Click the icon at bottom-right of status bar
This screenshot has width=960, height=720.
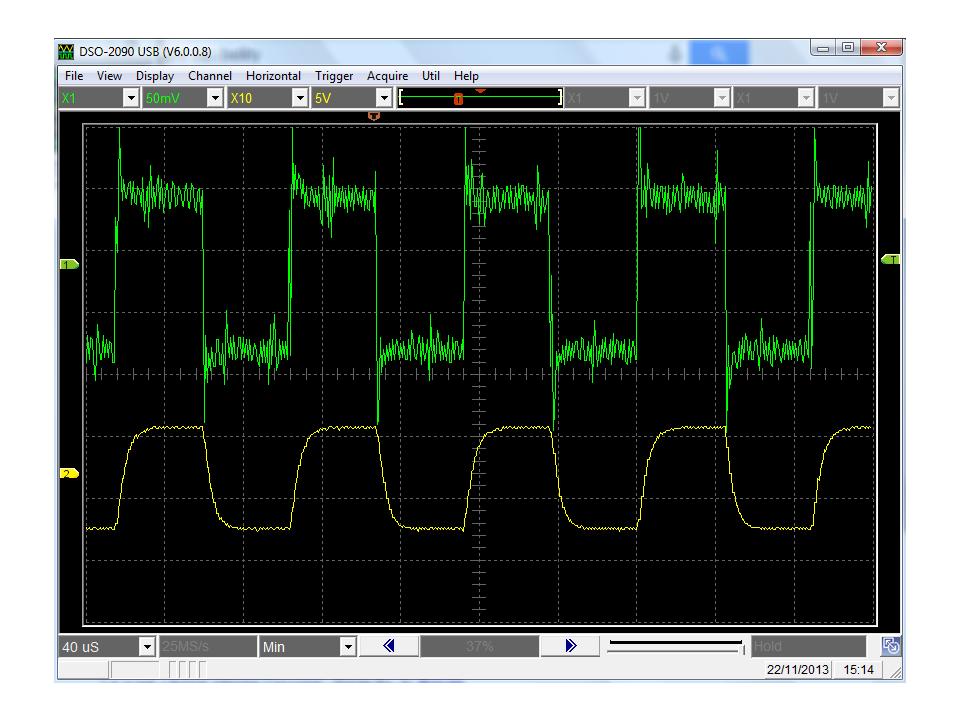891,647
